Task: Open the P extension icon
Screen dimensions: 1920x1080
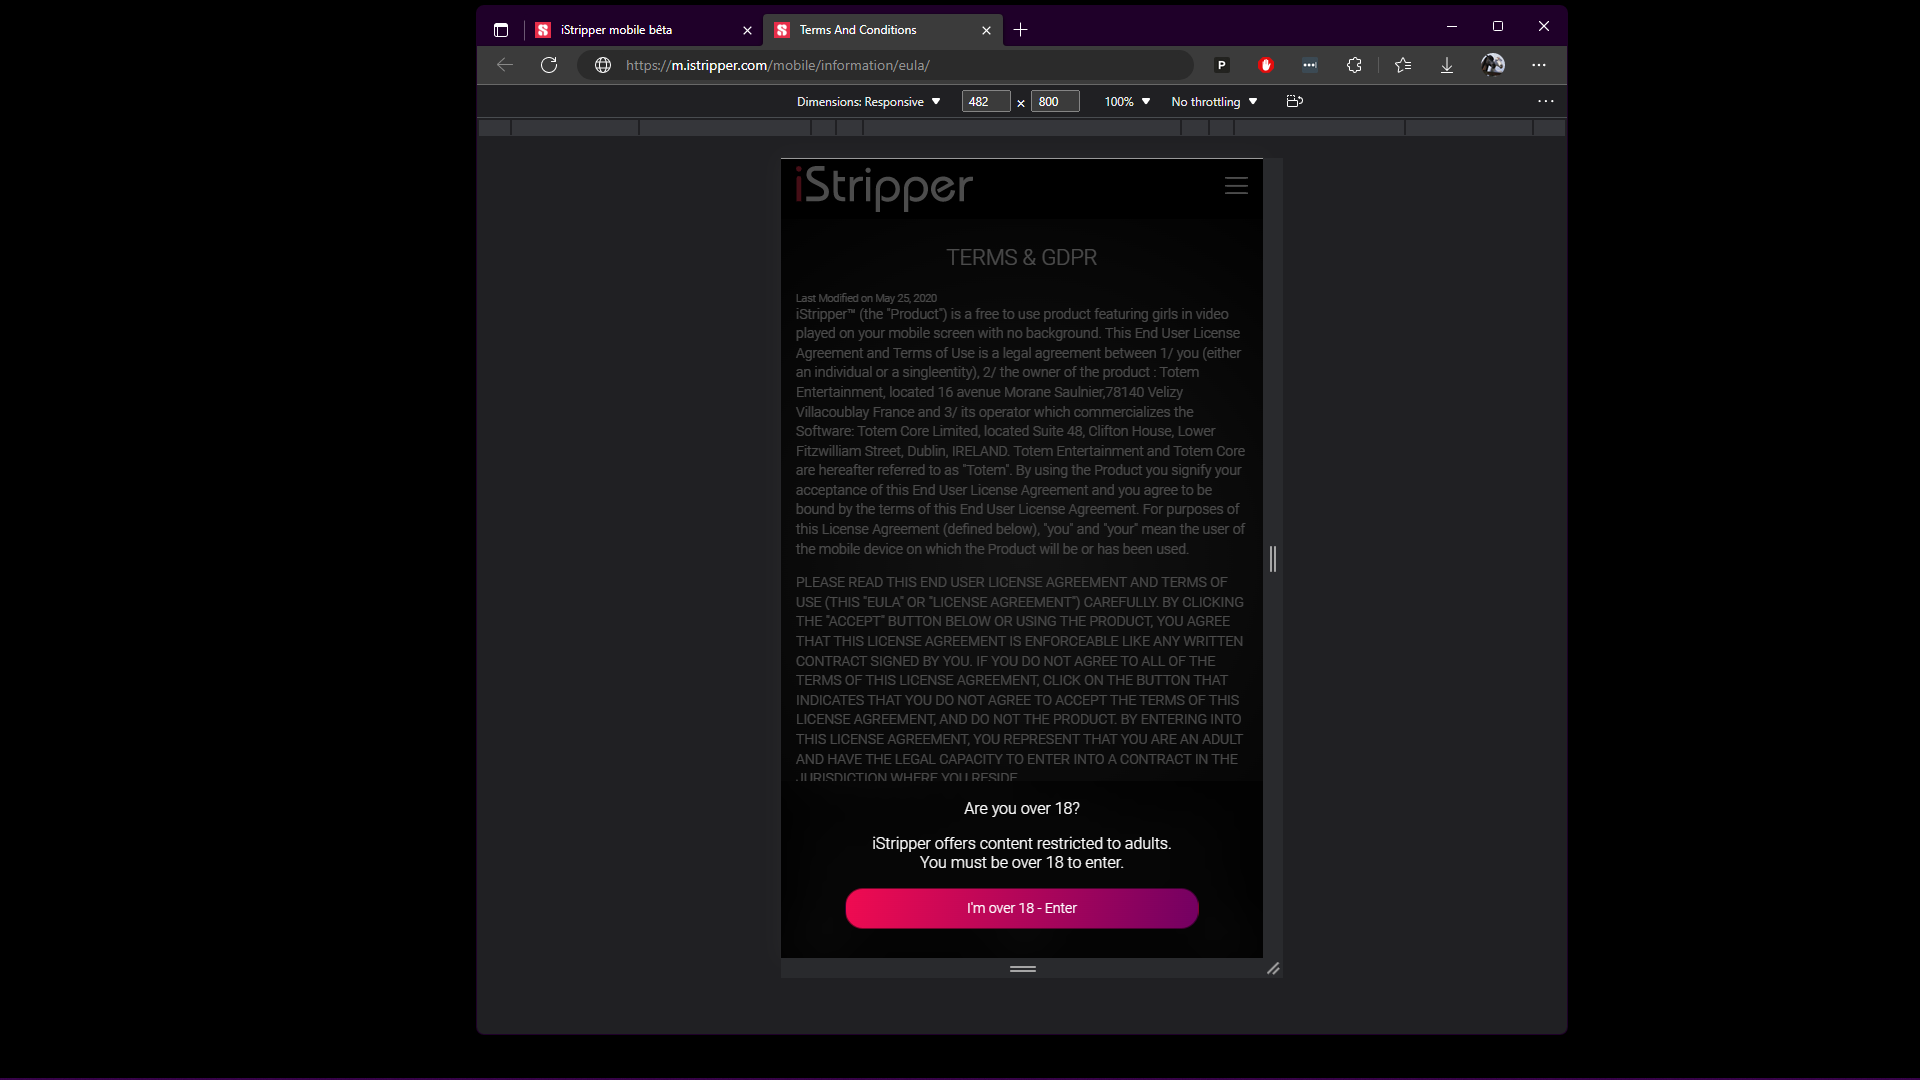Action: tap(1221, 65)
